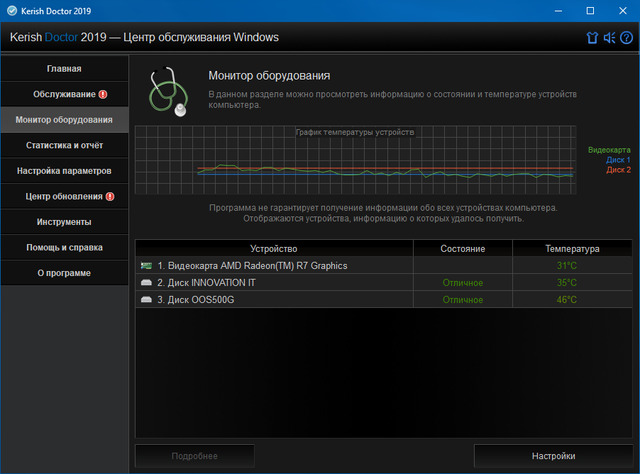Click the Состояние column header
The width and height of the screenshot is (640, 474).
click(x=462, y=248)
